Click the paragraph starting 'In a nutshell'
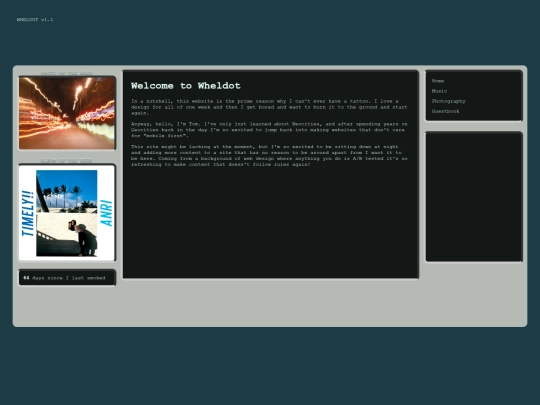540x405 pixels. [269, 107]
